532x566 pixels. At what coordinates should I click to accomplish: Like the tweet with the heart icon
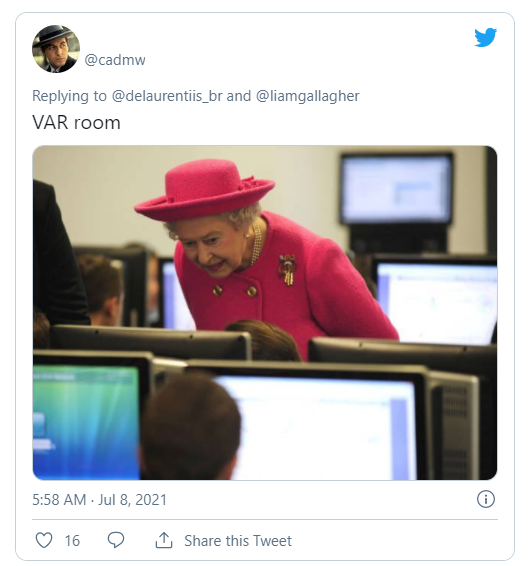[44, 540]
